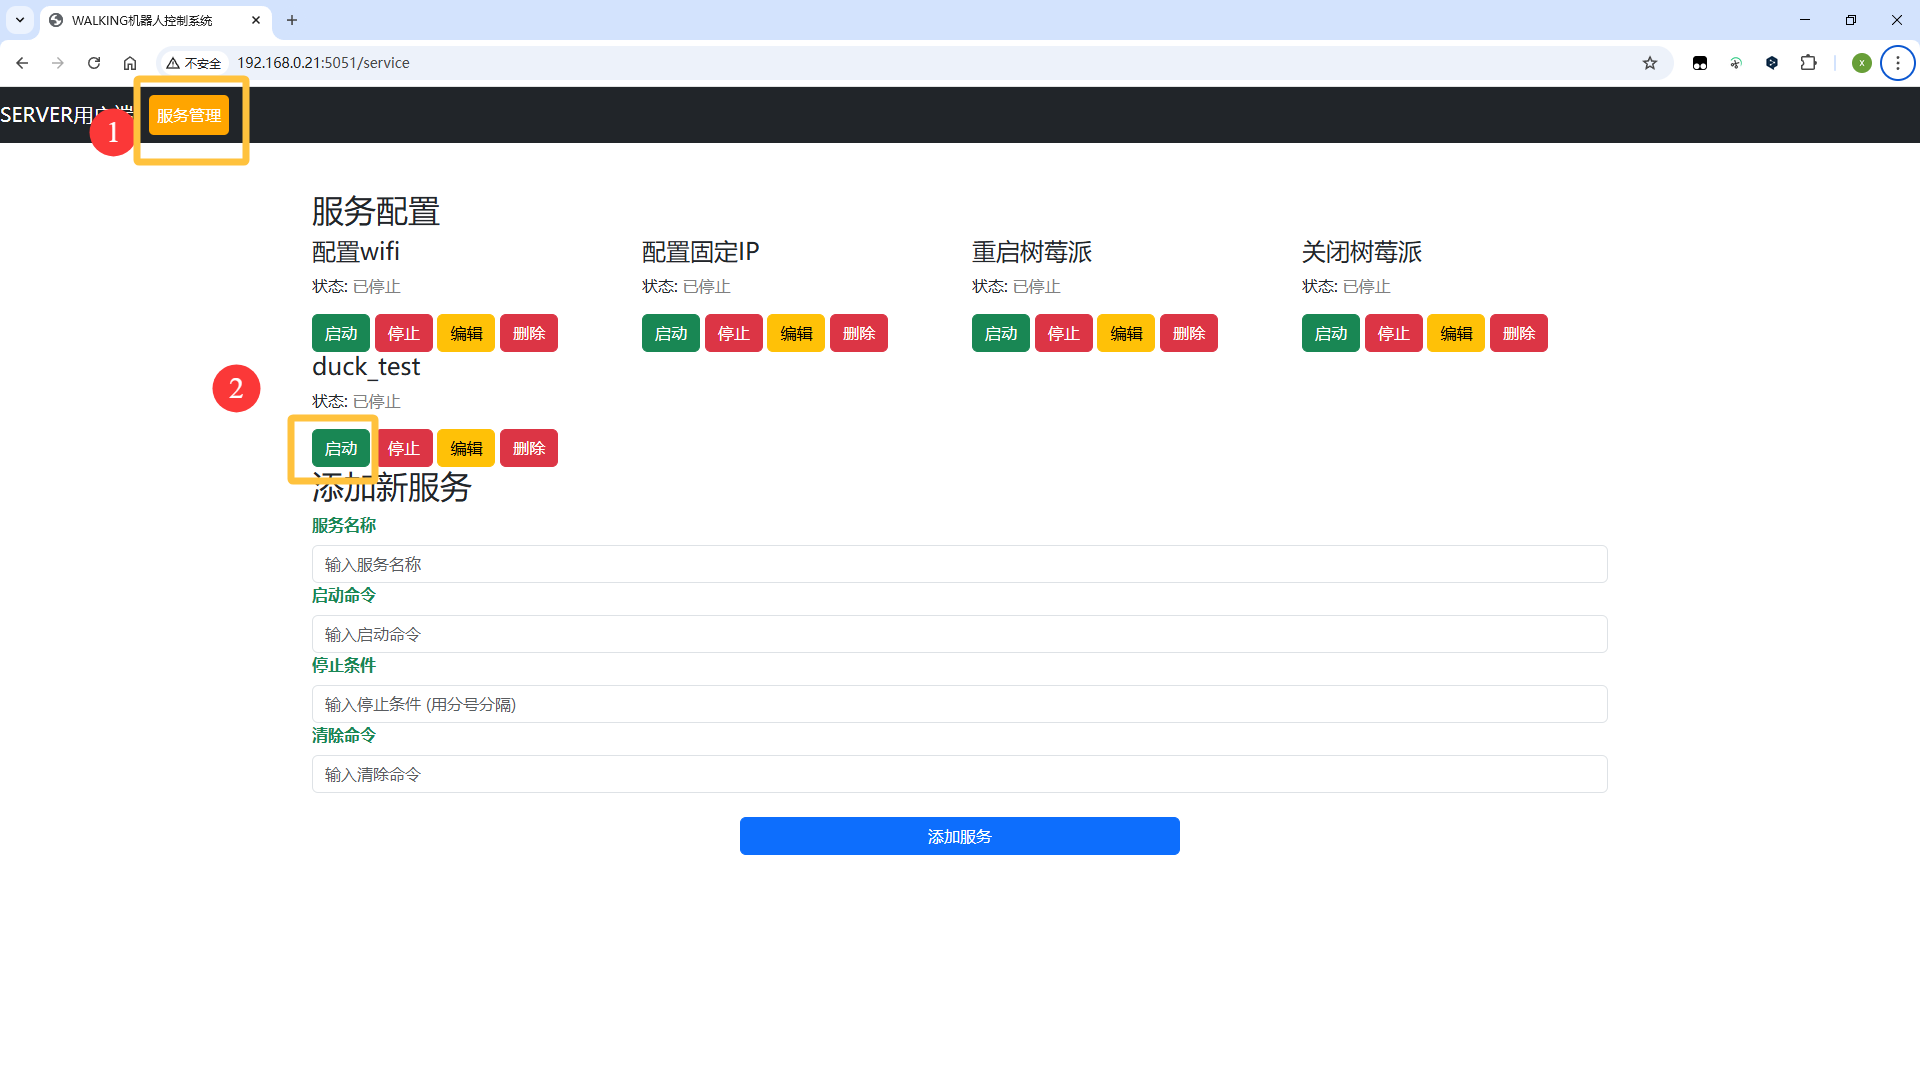Click the browser forward arrow
The image size is (1920, 1080).
point(58,62)
